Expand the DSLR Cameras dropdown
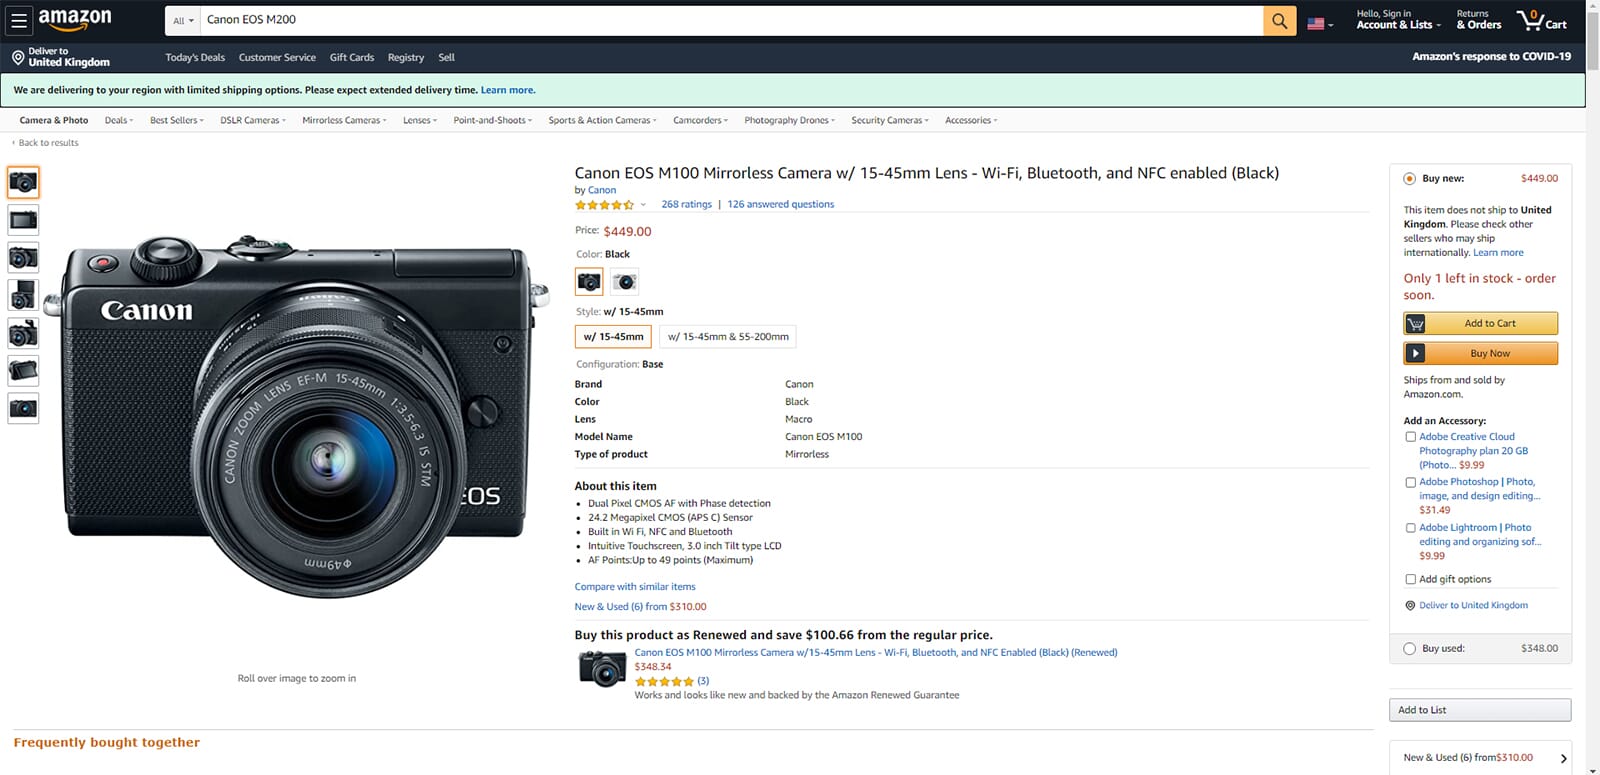Image resolution: width=1600 pixels, height=775 pixels. click(x=253, y=120)
